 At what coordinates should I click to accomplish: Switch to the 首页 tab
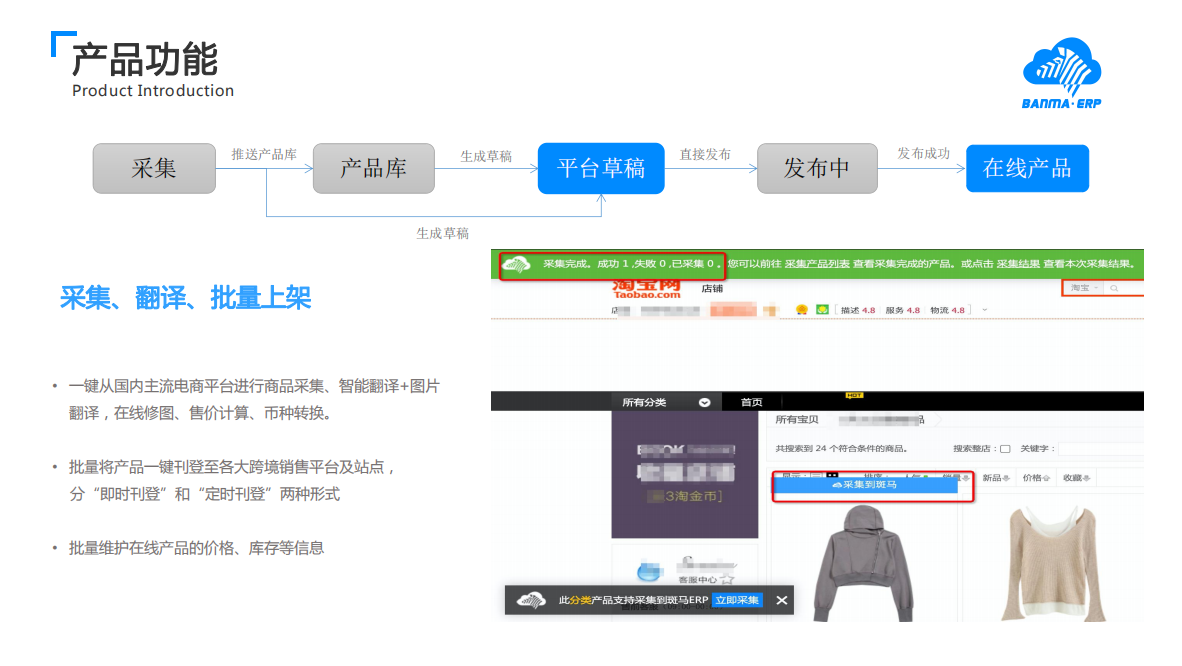click(752, 400)
